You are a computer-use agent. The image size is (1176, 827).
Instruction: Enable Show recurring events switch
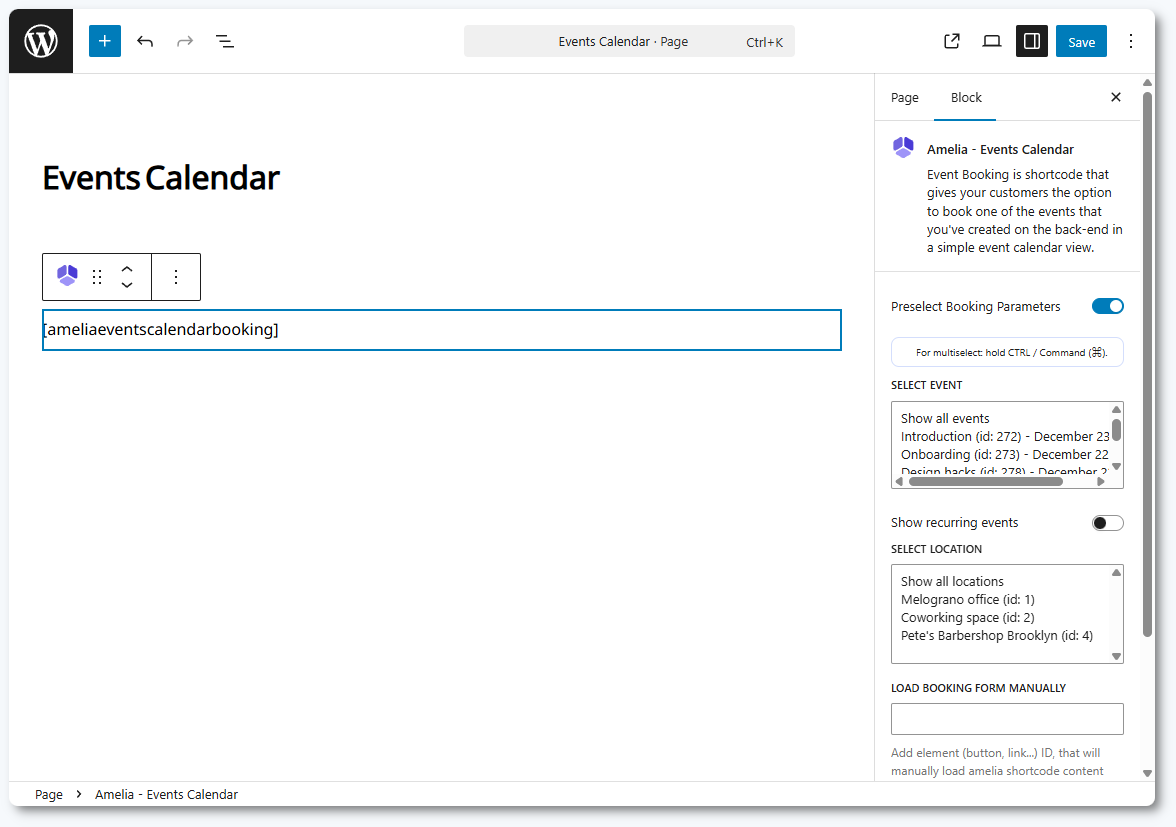point(1107,523)
